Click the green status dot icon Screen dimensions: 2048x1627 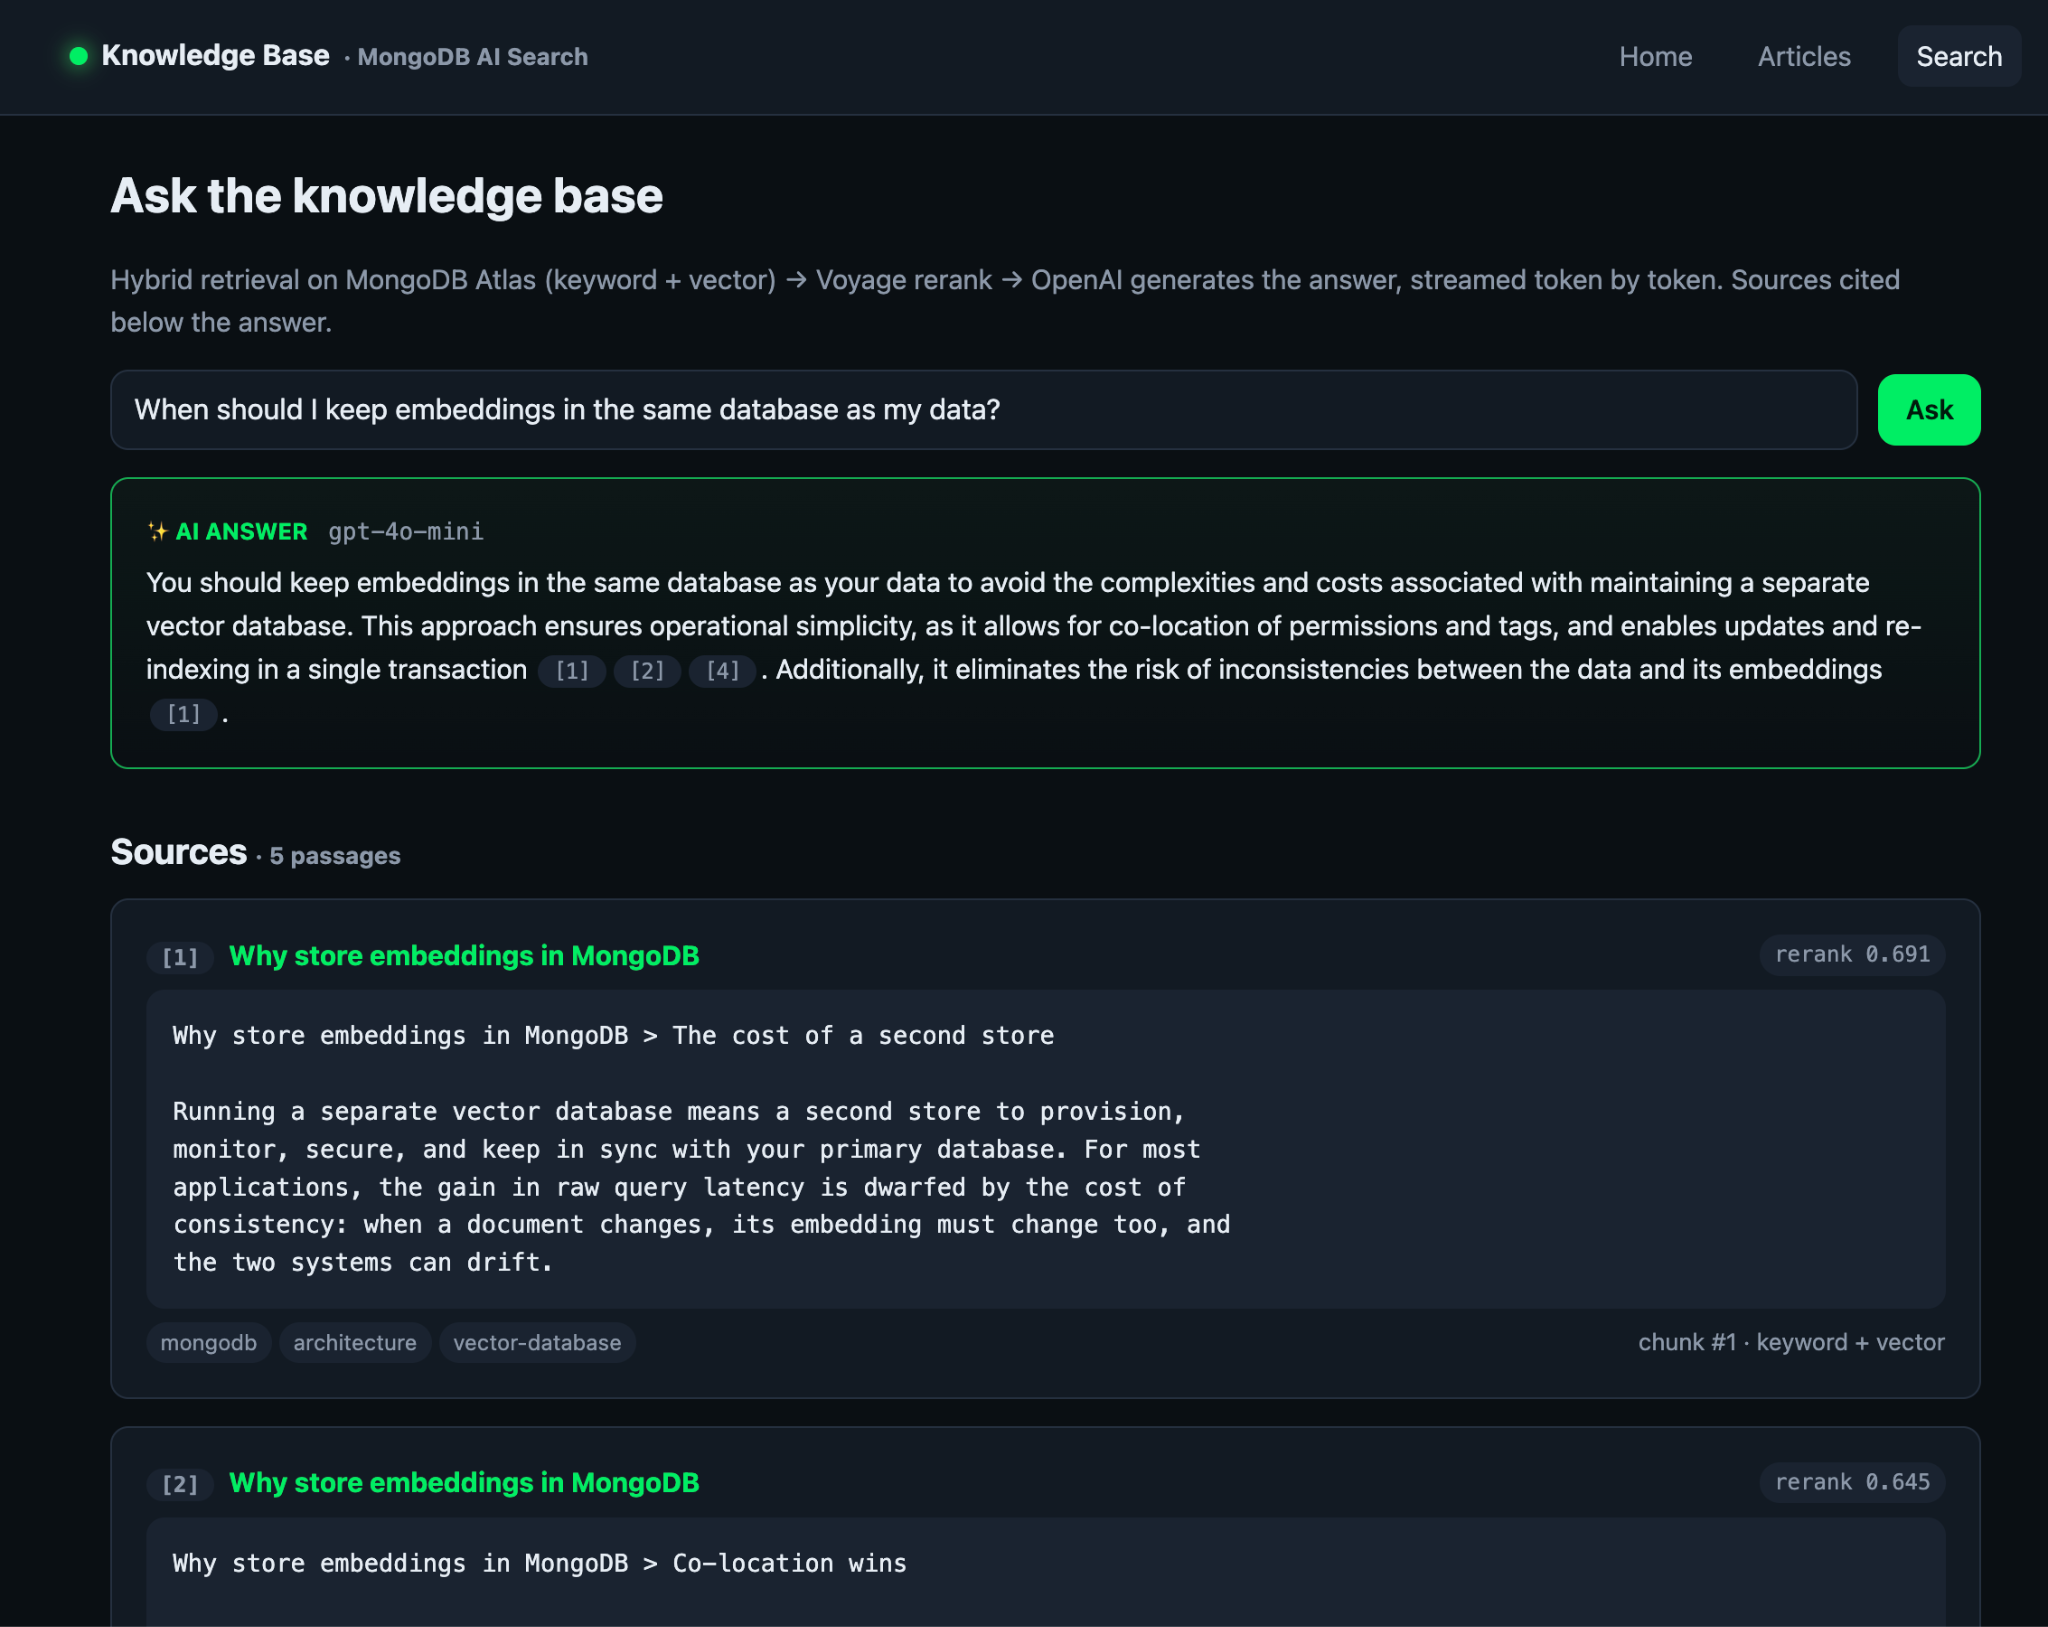pyautogui.click(x=78, y=56)
